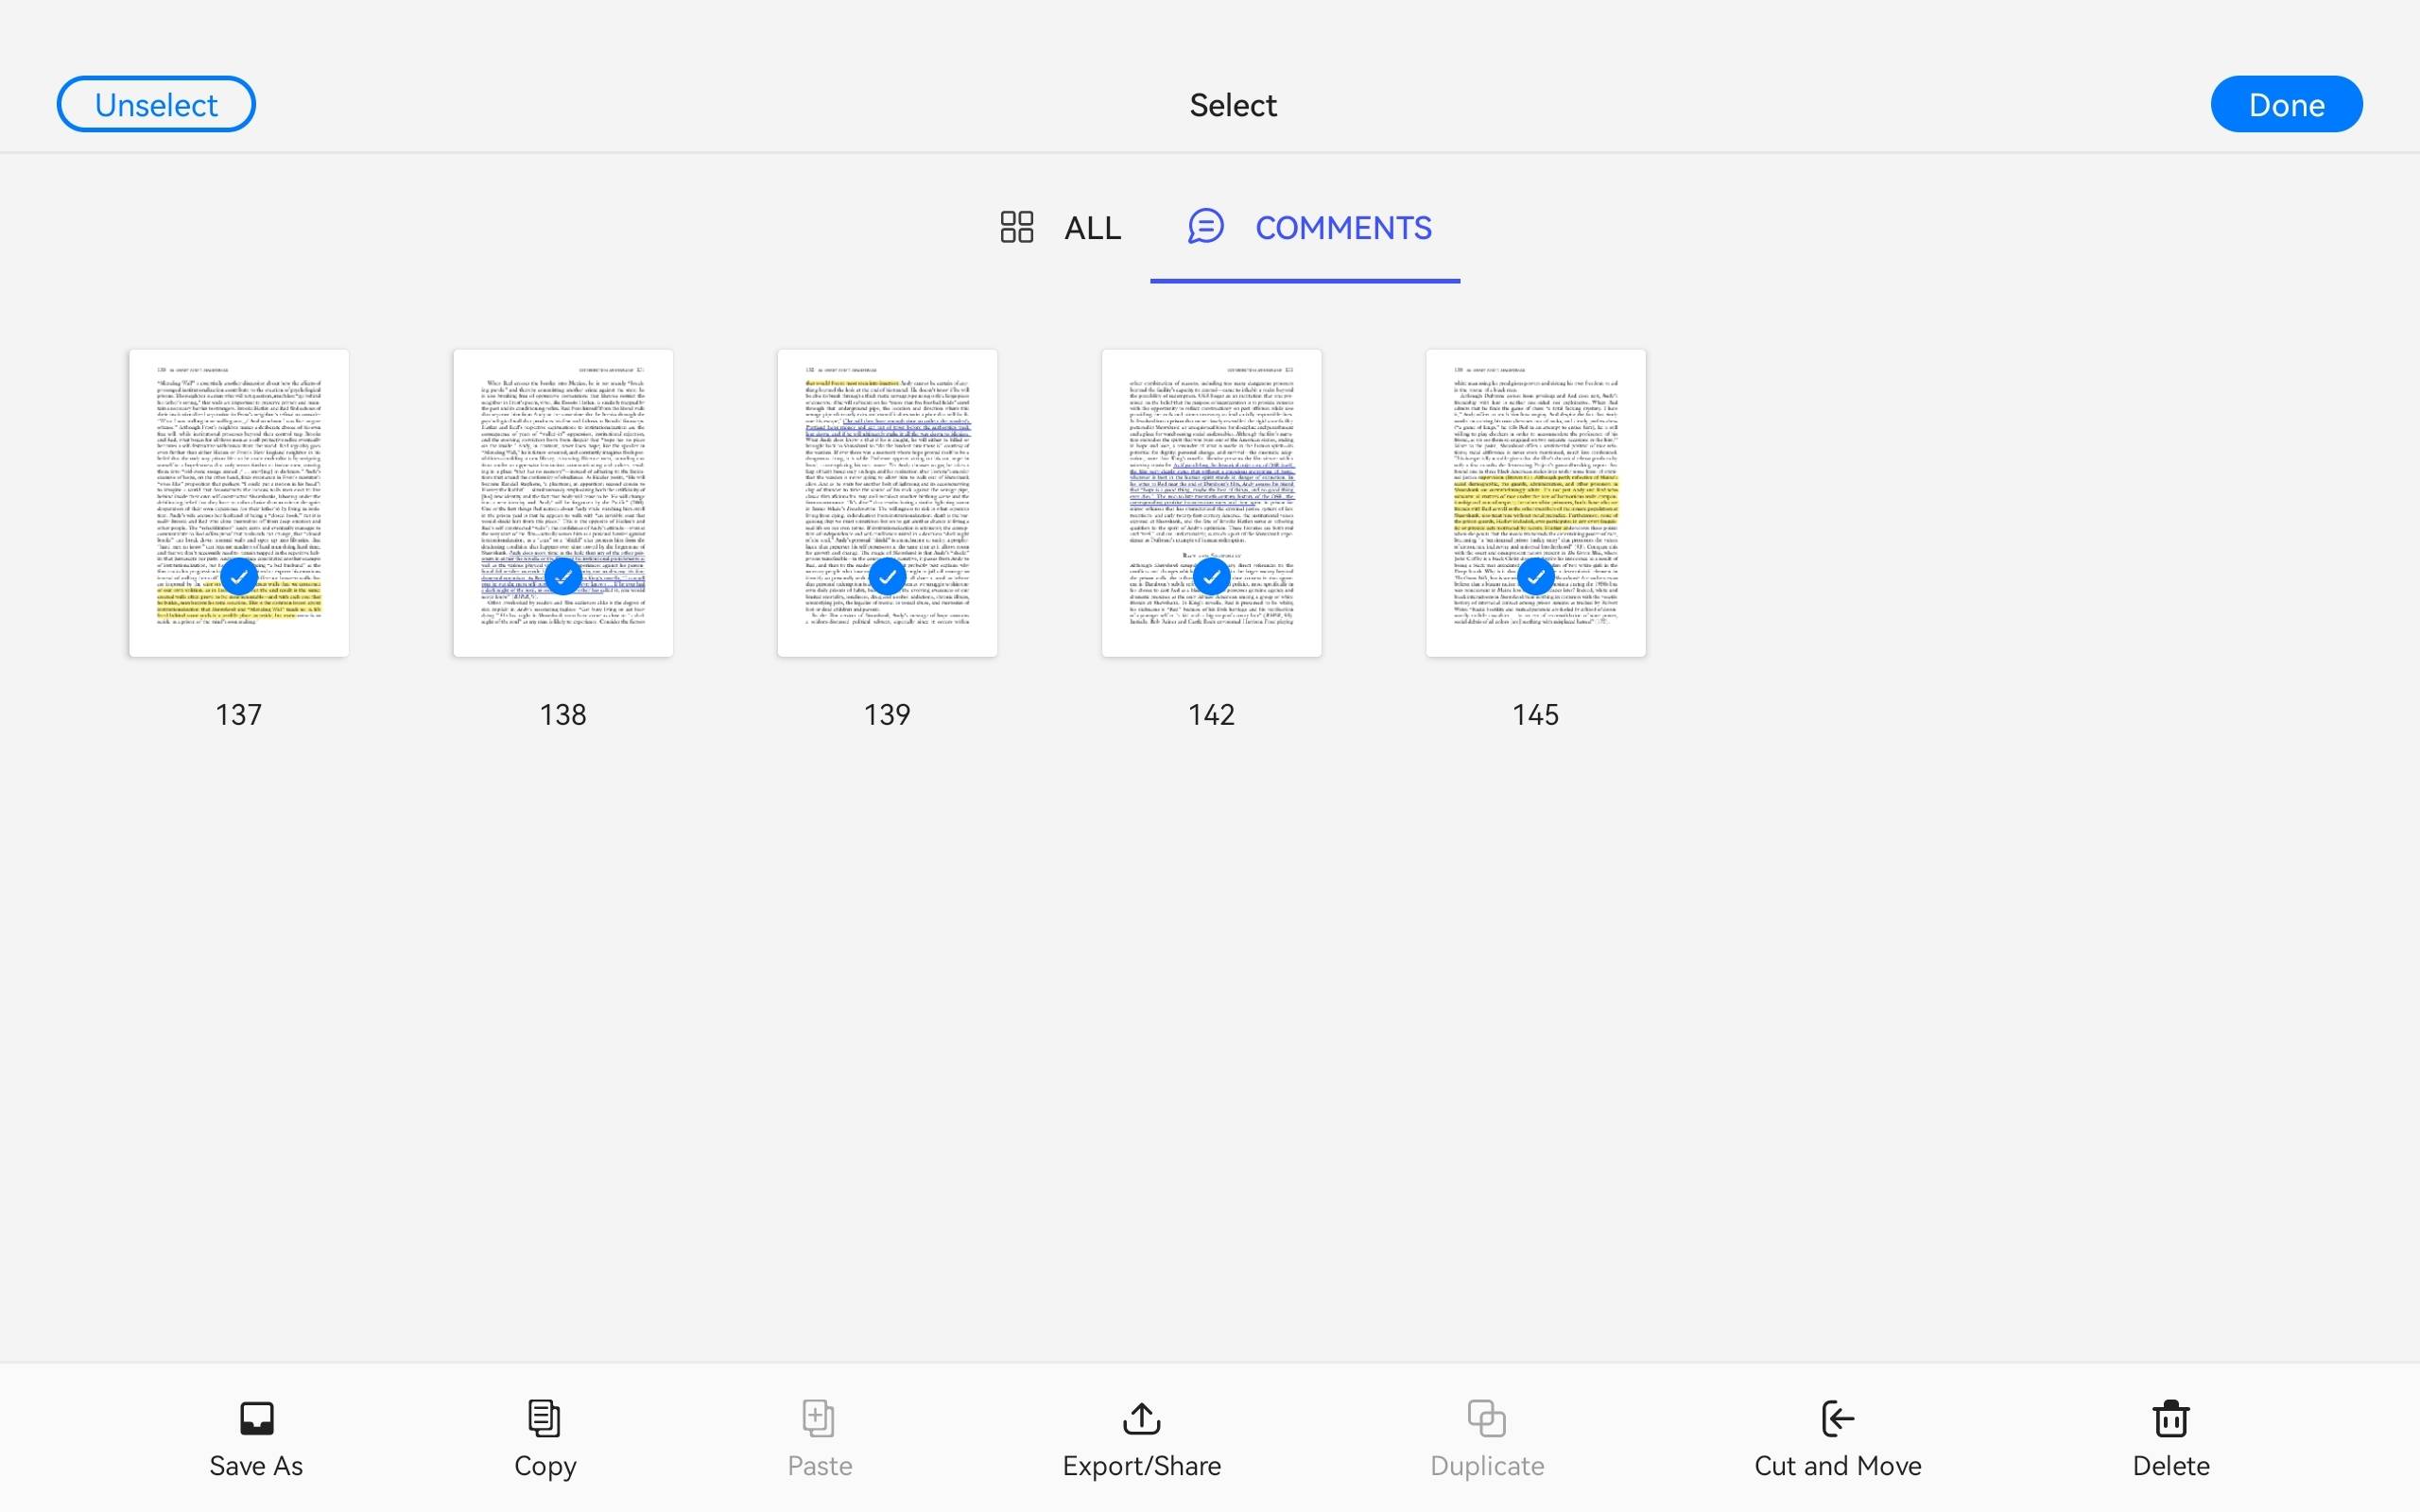Click the page number label 142
This screenshot has height=1512, width=2420.
click(x=1211, y=714)
